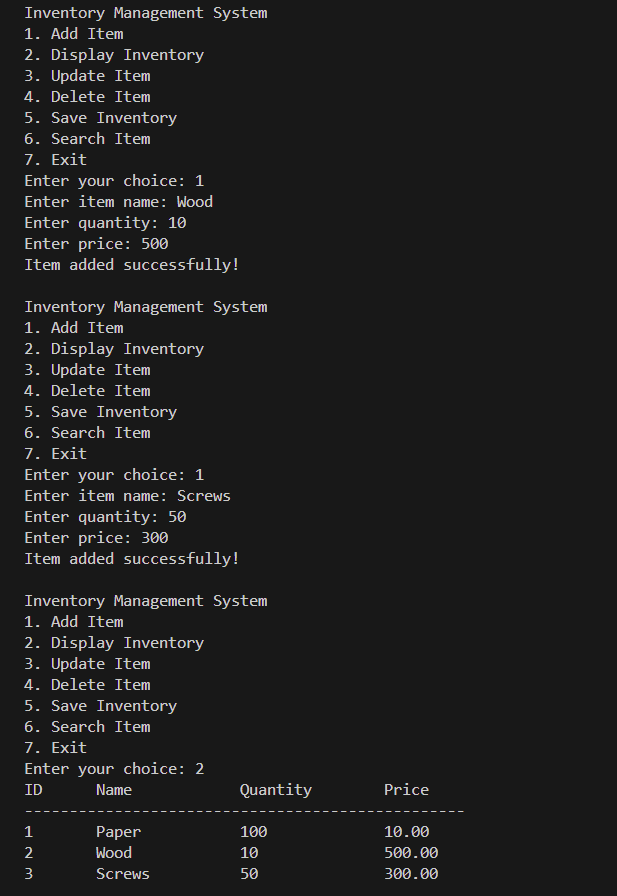Click the "Enter price: 500" prompt line
The height and width of the screenshot is (896, 617).
click(x=96, y=244)
